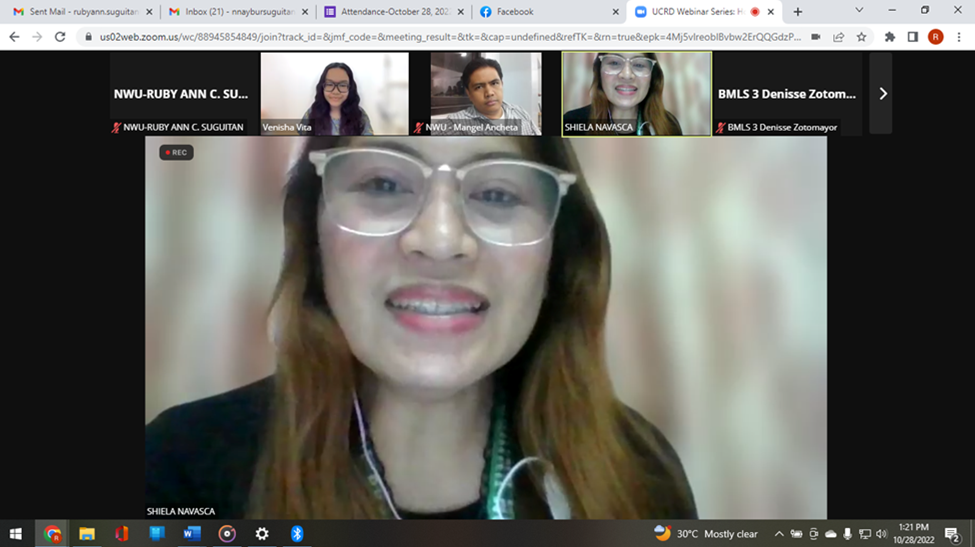The height and width of the screenshot is (547, 975).
Task: Open the volume control in system tray
Action: click(881, 534)
